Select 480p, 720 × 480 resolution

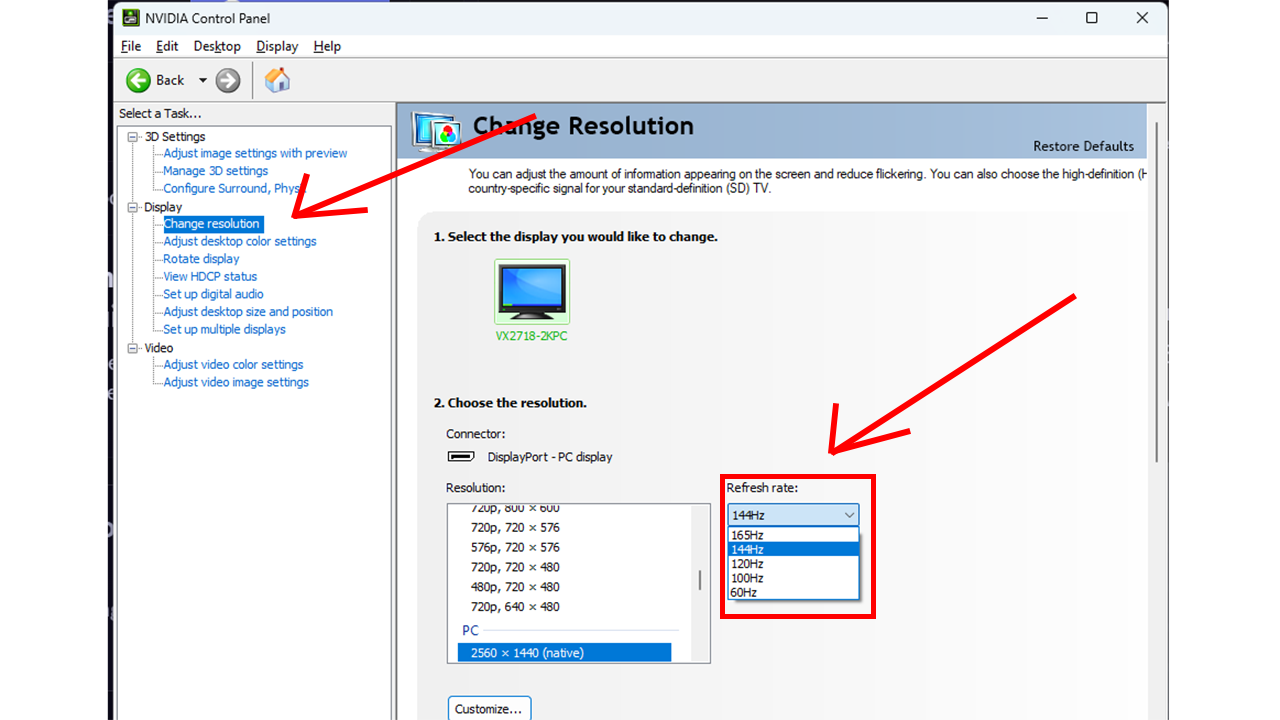click(x=515, y=587)
